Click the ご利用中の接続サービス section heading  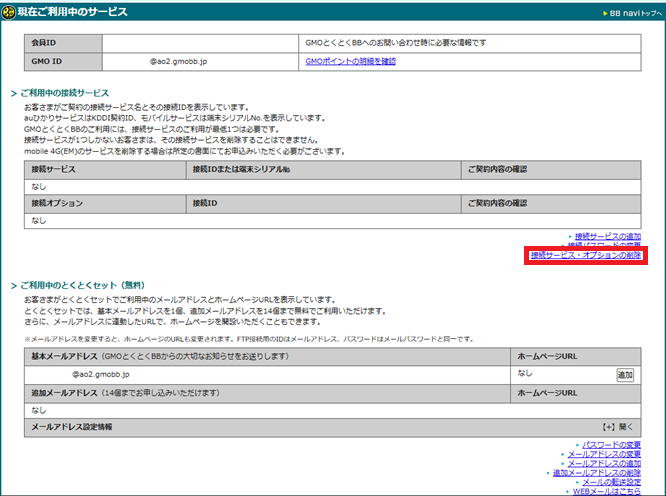click(x=64, y=93)
